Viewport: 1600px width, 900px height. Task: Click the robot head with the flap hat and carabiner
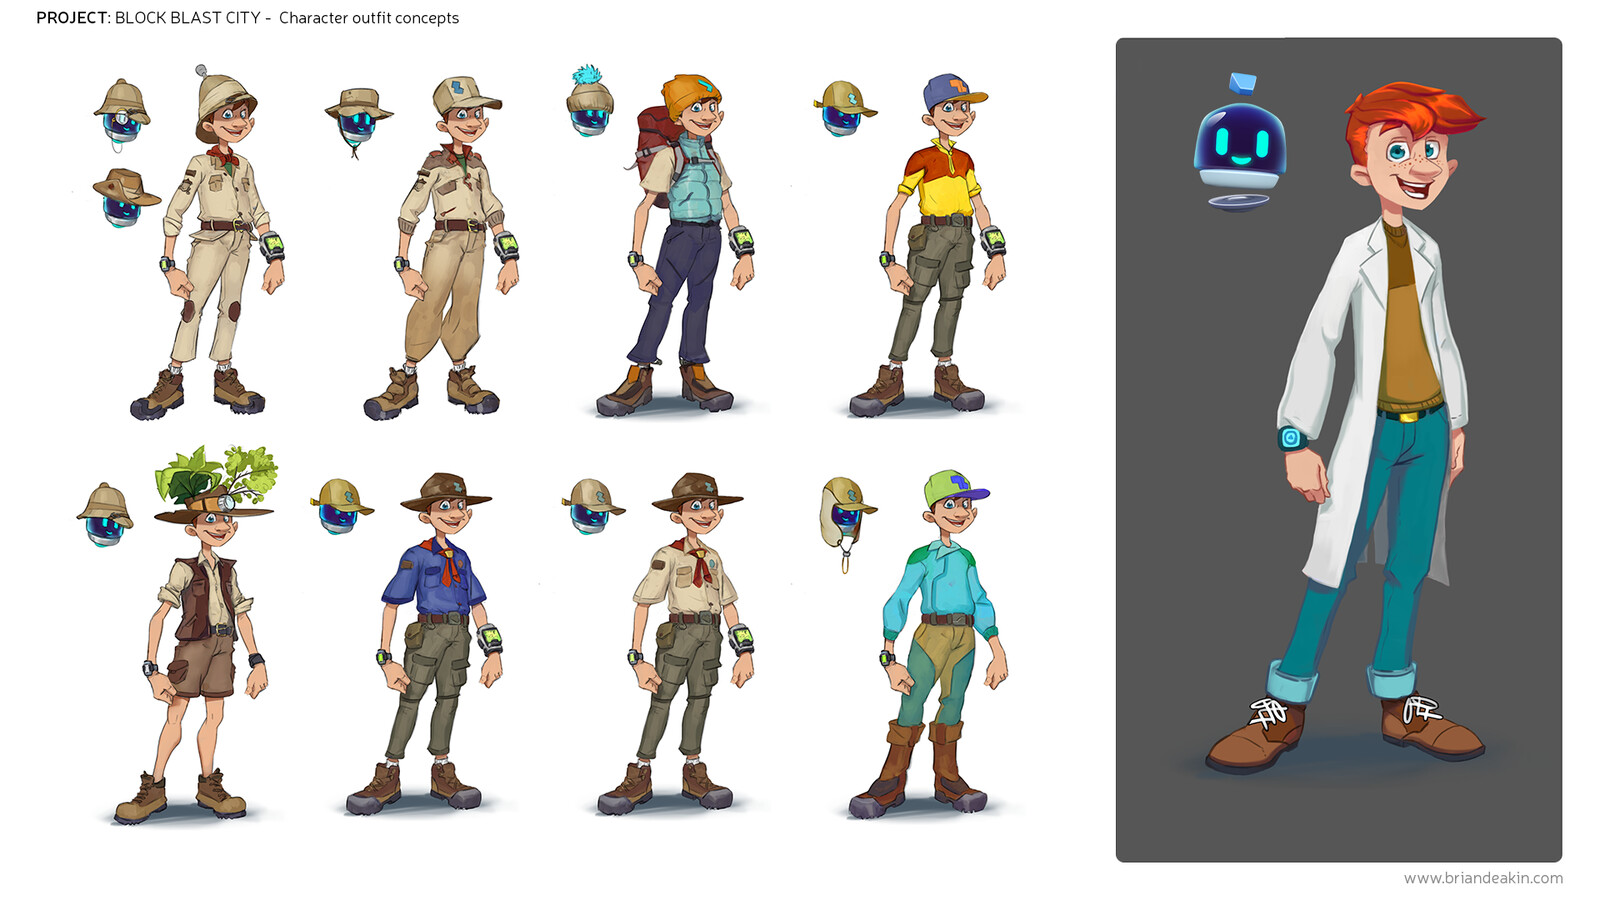point(846,522)
